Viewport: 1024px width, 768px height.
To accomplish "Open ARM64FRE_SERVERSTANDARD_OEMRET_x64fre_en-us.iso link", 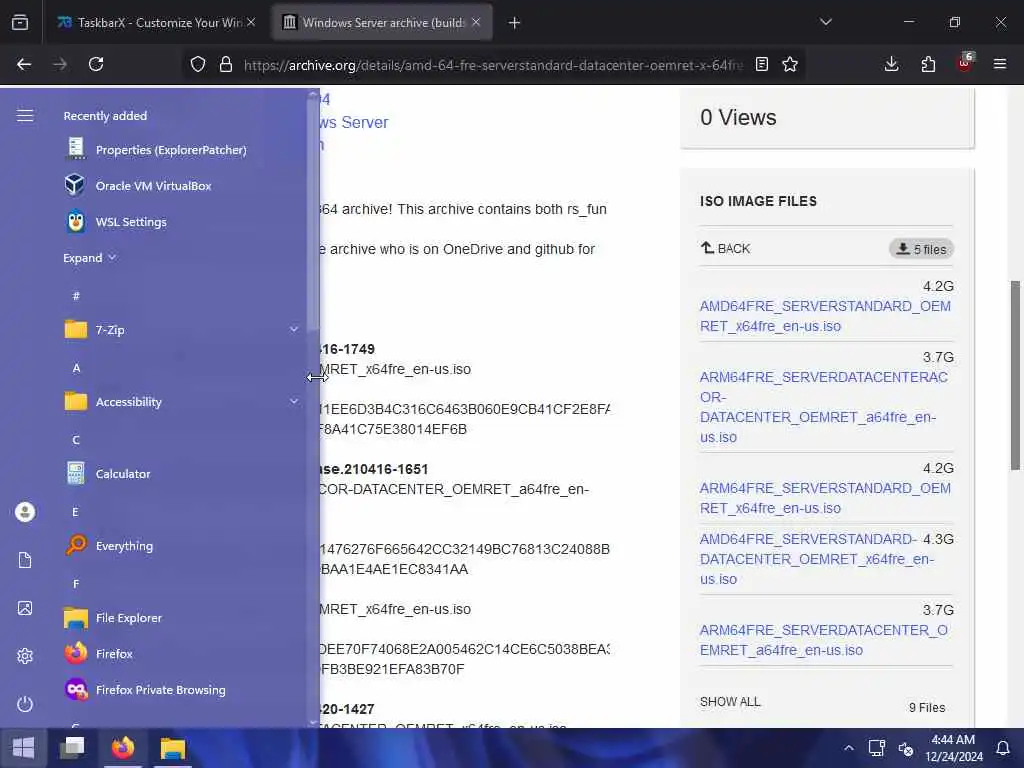I will [825, 498].
